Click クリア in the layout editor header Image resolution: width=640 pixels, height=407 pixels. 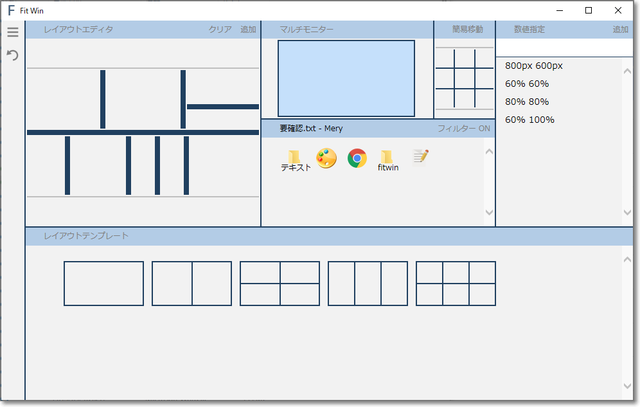[x=220, y=30]
